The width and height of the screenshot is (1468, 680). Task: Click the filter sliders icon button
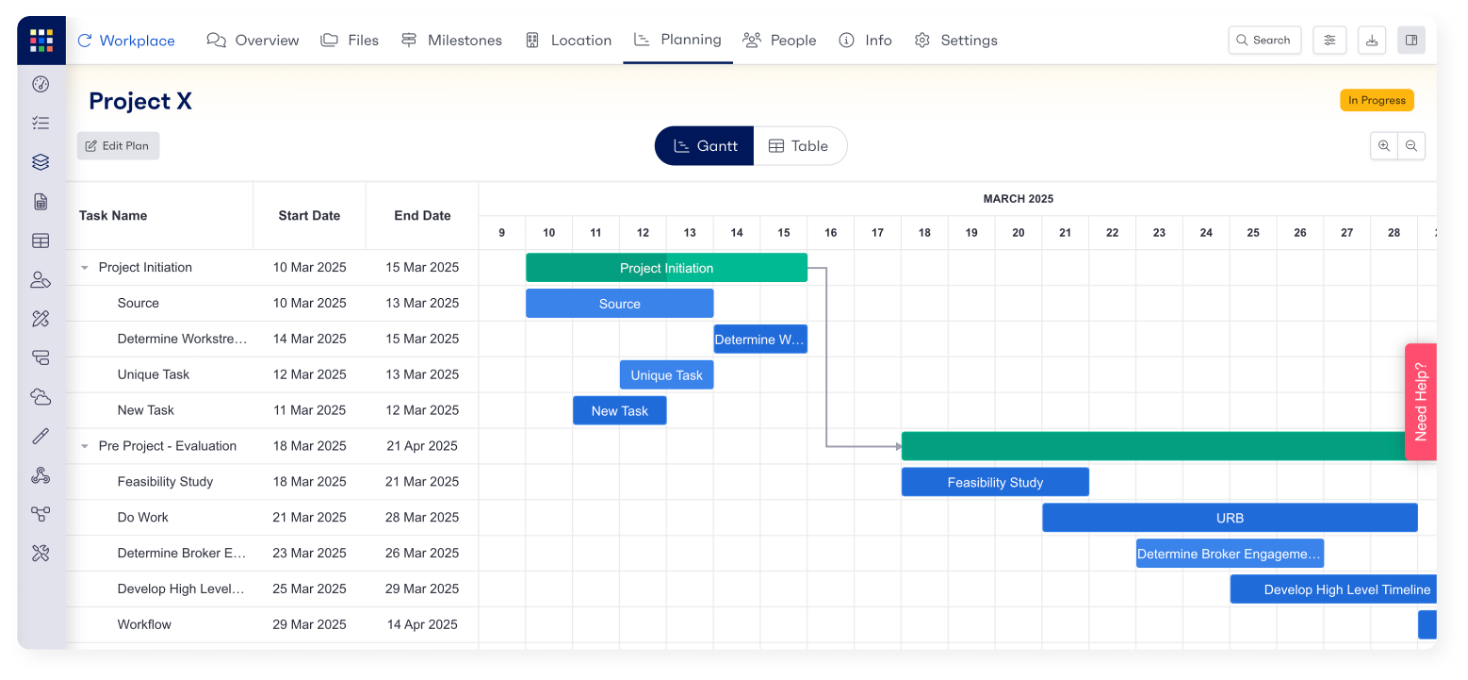click(x=1329, y=40)
